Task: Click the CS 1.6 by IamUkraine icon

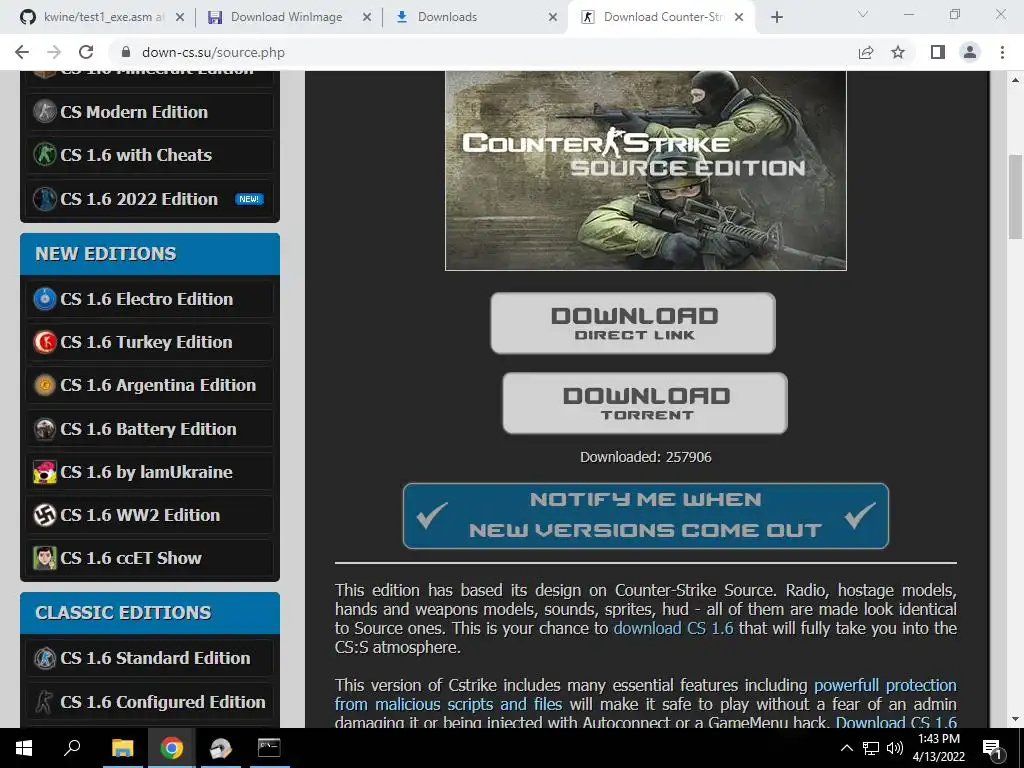Action: pos(45,472)
